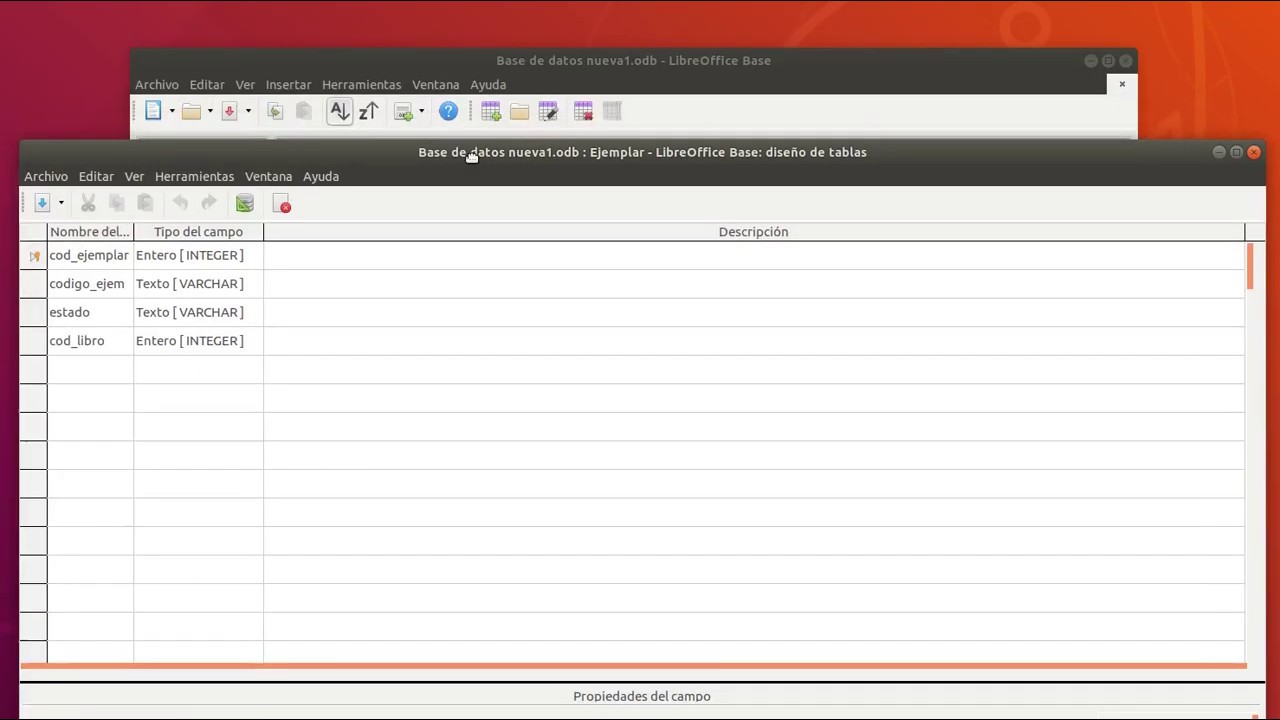Viewport: 1280px width, 720px height.
Task: Select the estado field name cell
Action: coord(90,313)
